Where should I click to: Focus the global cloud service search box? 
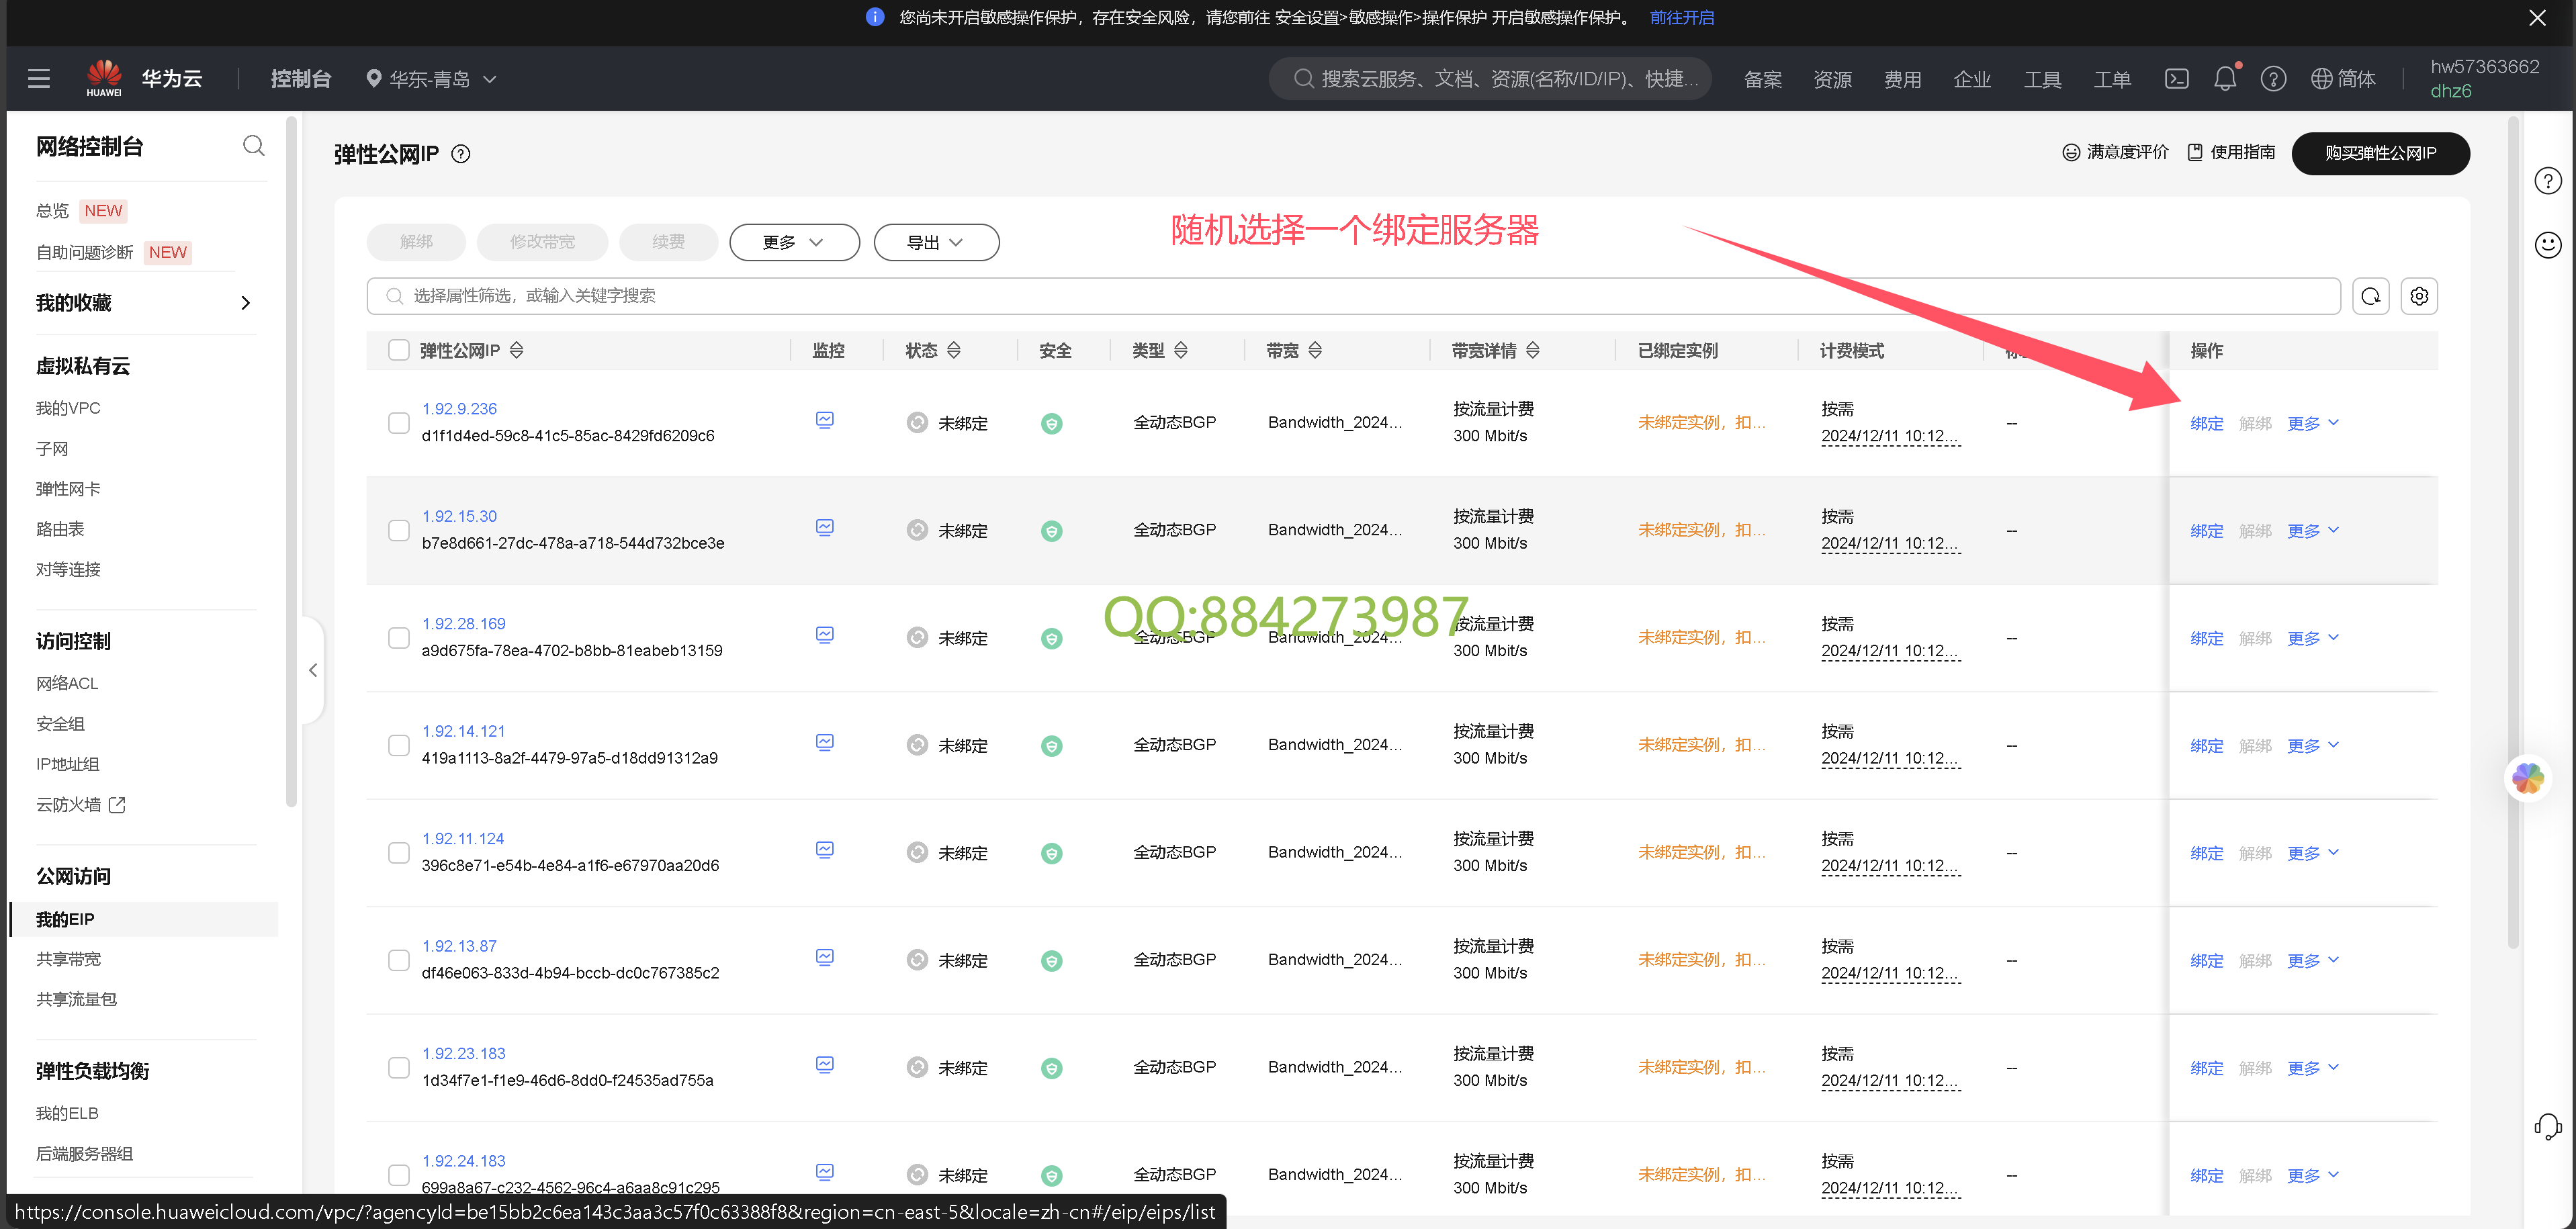point(1490,78)
